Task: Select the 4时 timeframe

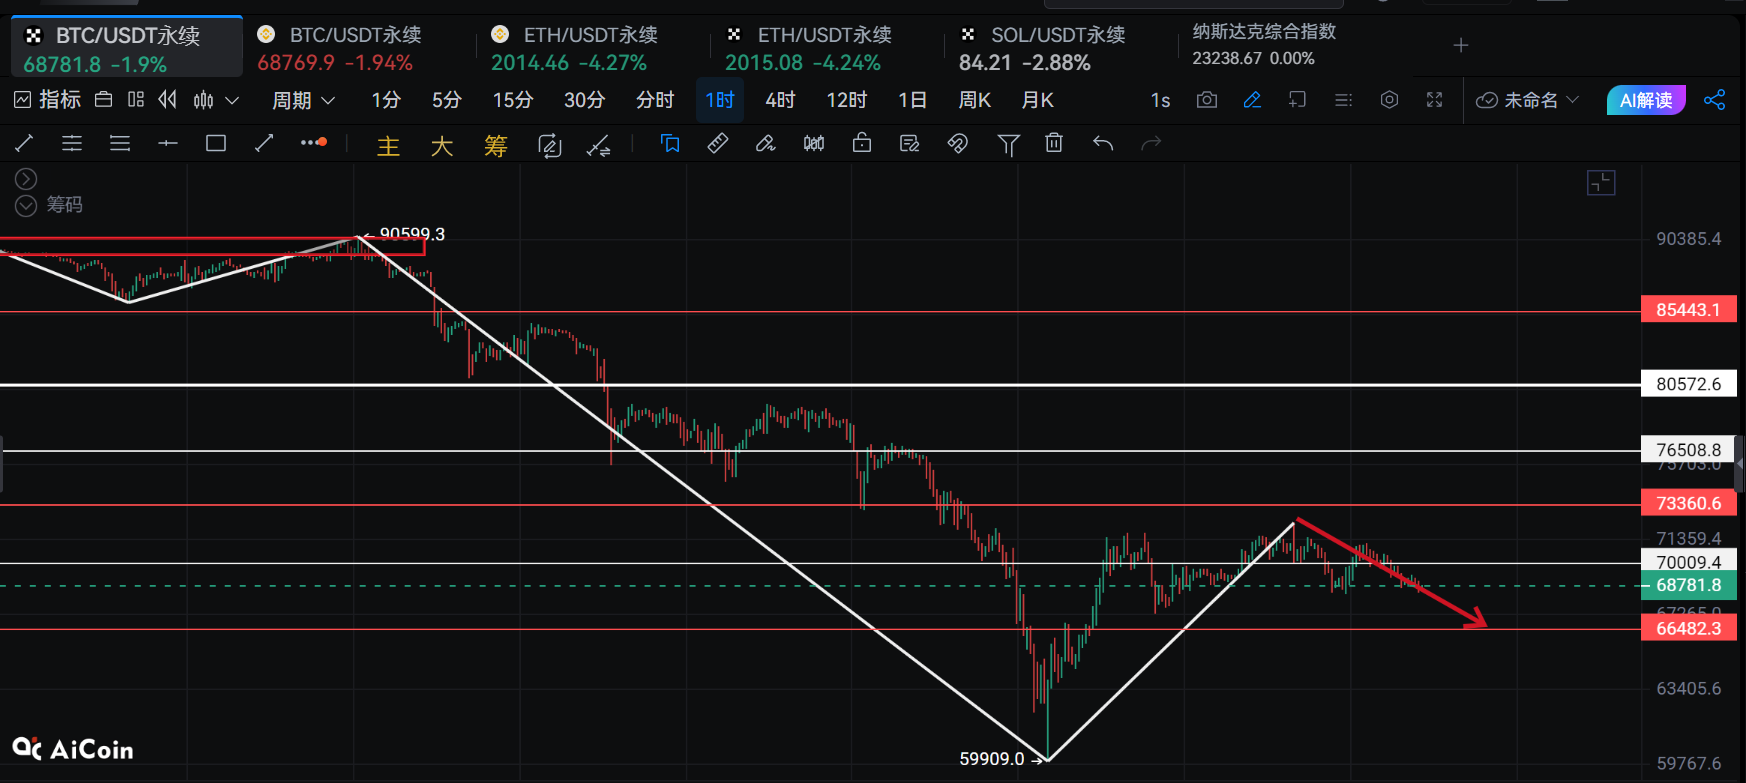Action: tap(780, 100)
